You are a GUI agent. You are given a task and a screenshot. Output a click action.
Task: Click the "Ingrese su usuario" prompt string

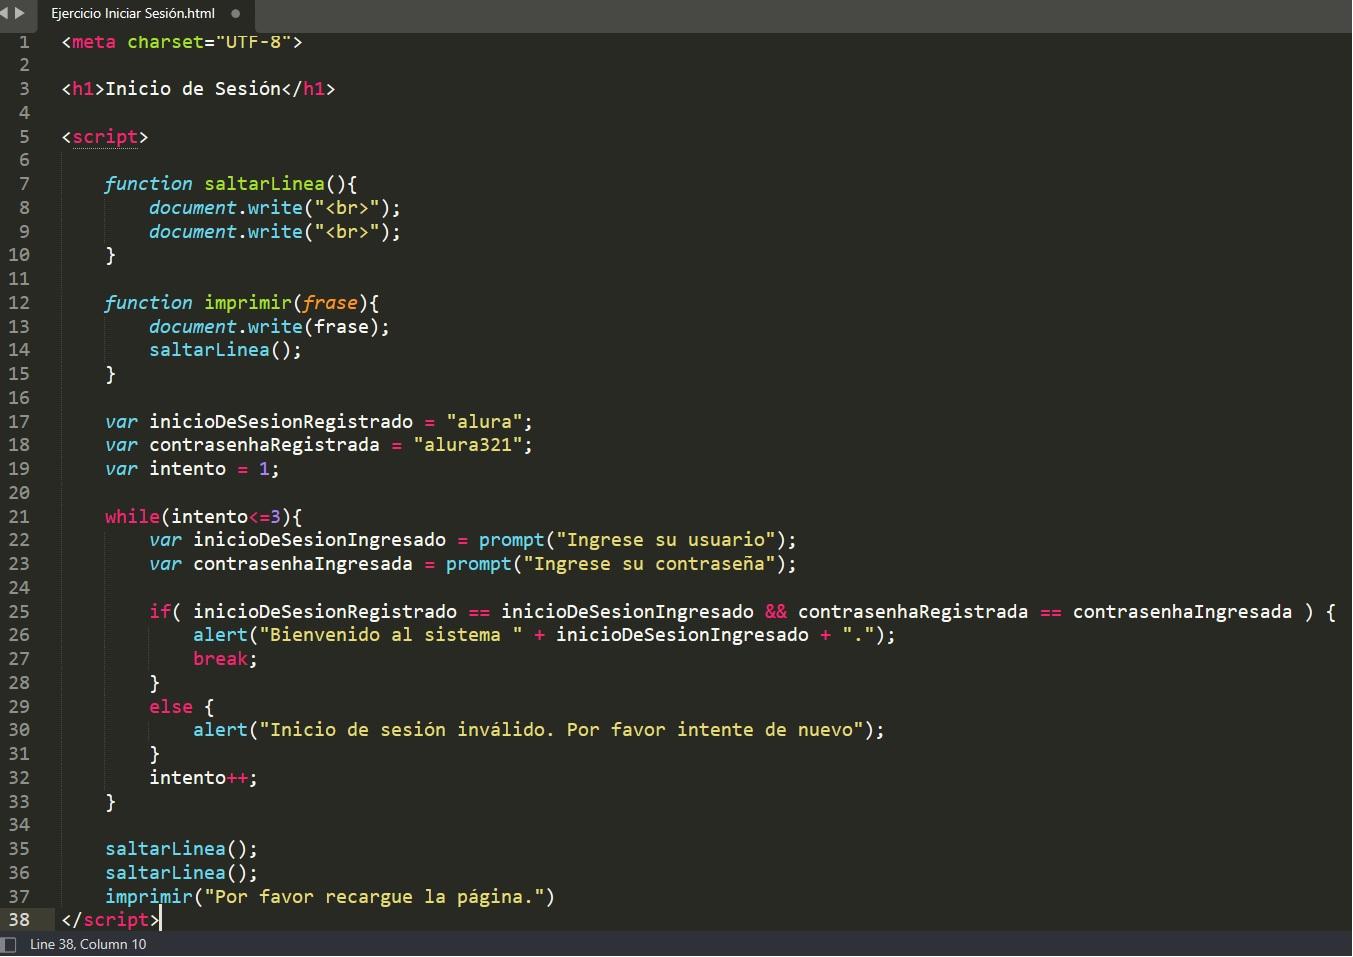pyautogui.click(x=666, y=540)
